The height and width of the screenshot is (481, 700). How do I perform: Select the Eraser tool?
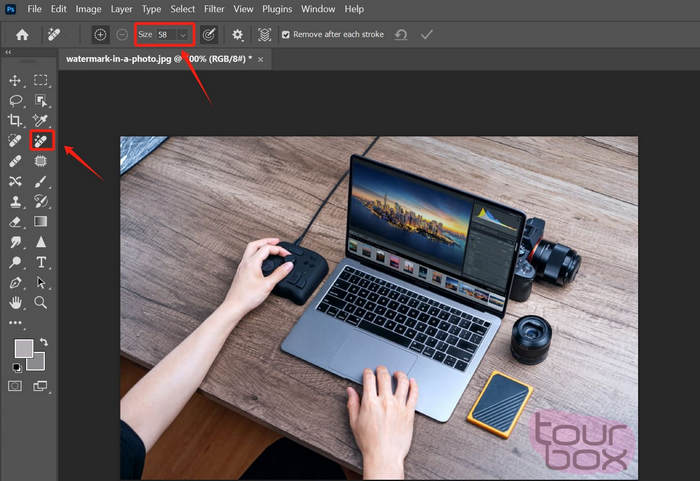click(x=15, y=222)
